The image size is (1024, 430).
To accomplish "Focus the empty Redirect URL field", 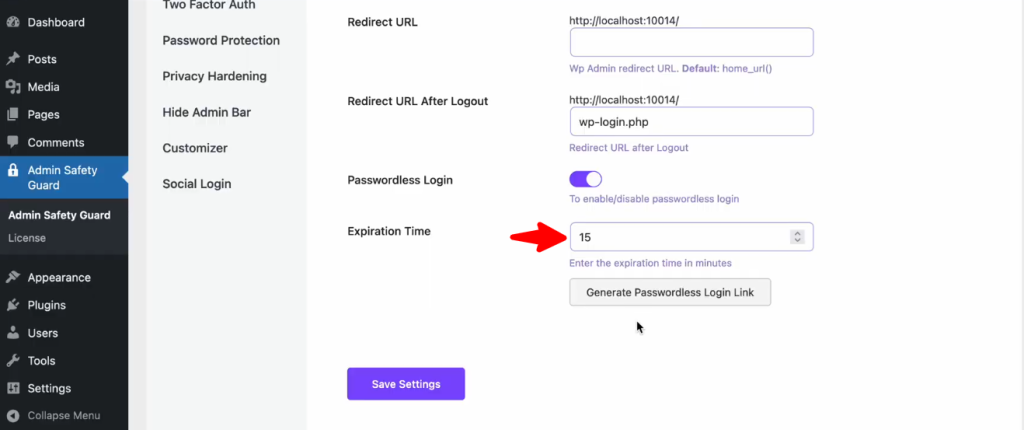I will [x=691, y=42].
